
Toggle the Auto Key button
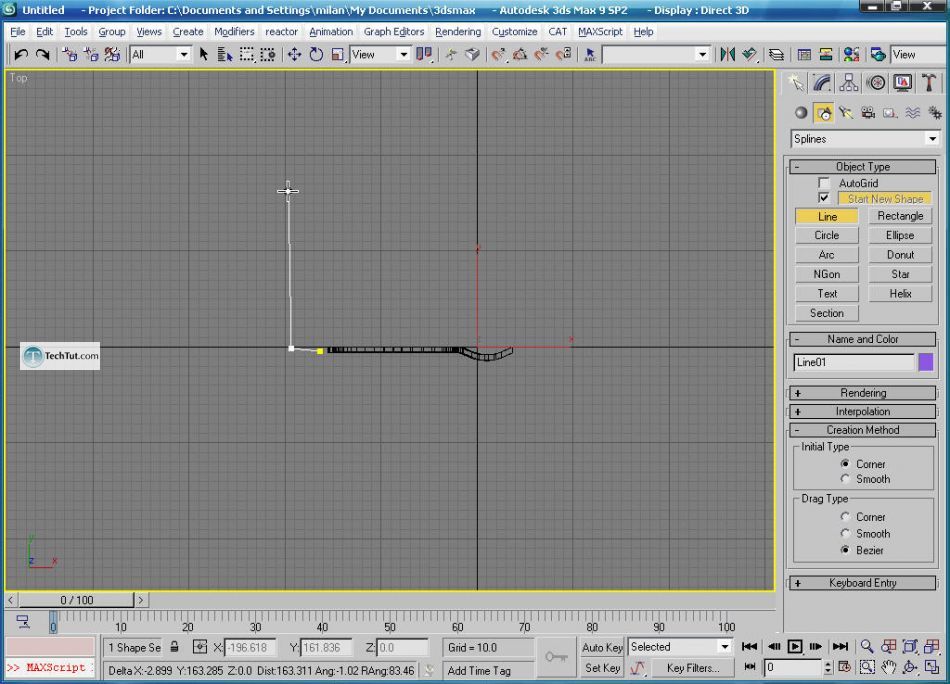point(602,647)
